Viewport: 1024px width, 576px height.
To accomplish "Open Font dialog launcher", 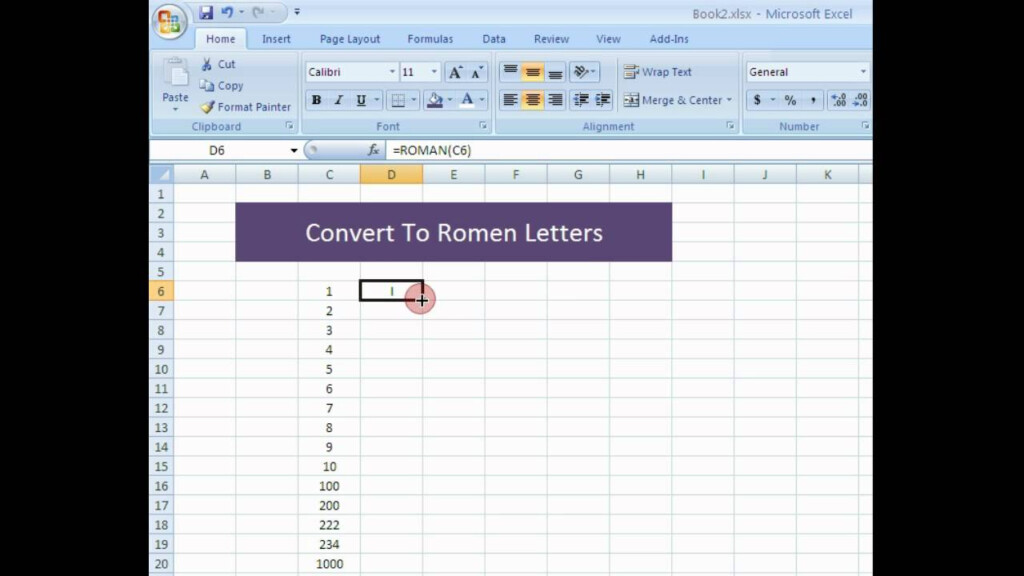I will (x=483, y=126).
